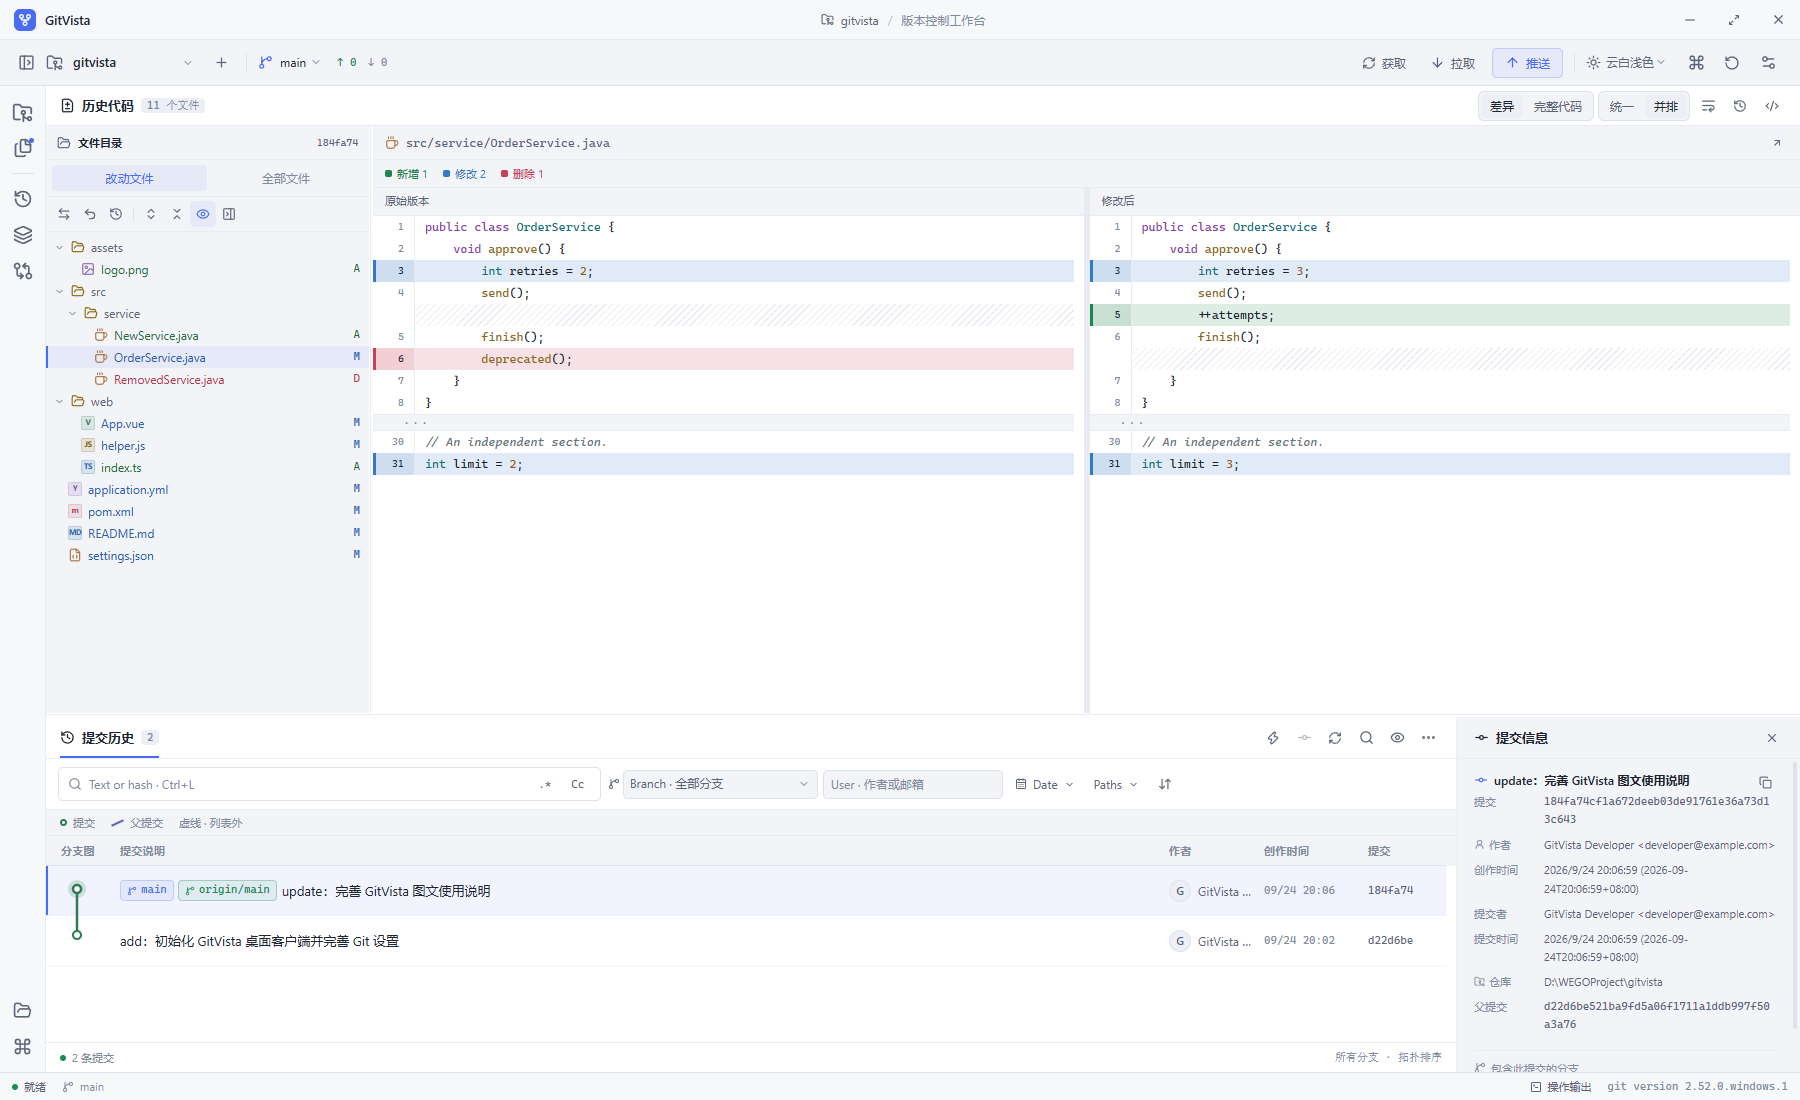Click the code view icon in diff toolbar
The image size is (1800, 1100).
1772,106
